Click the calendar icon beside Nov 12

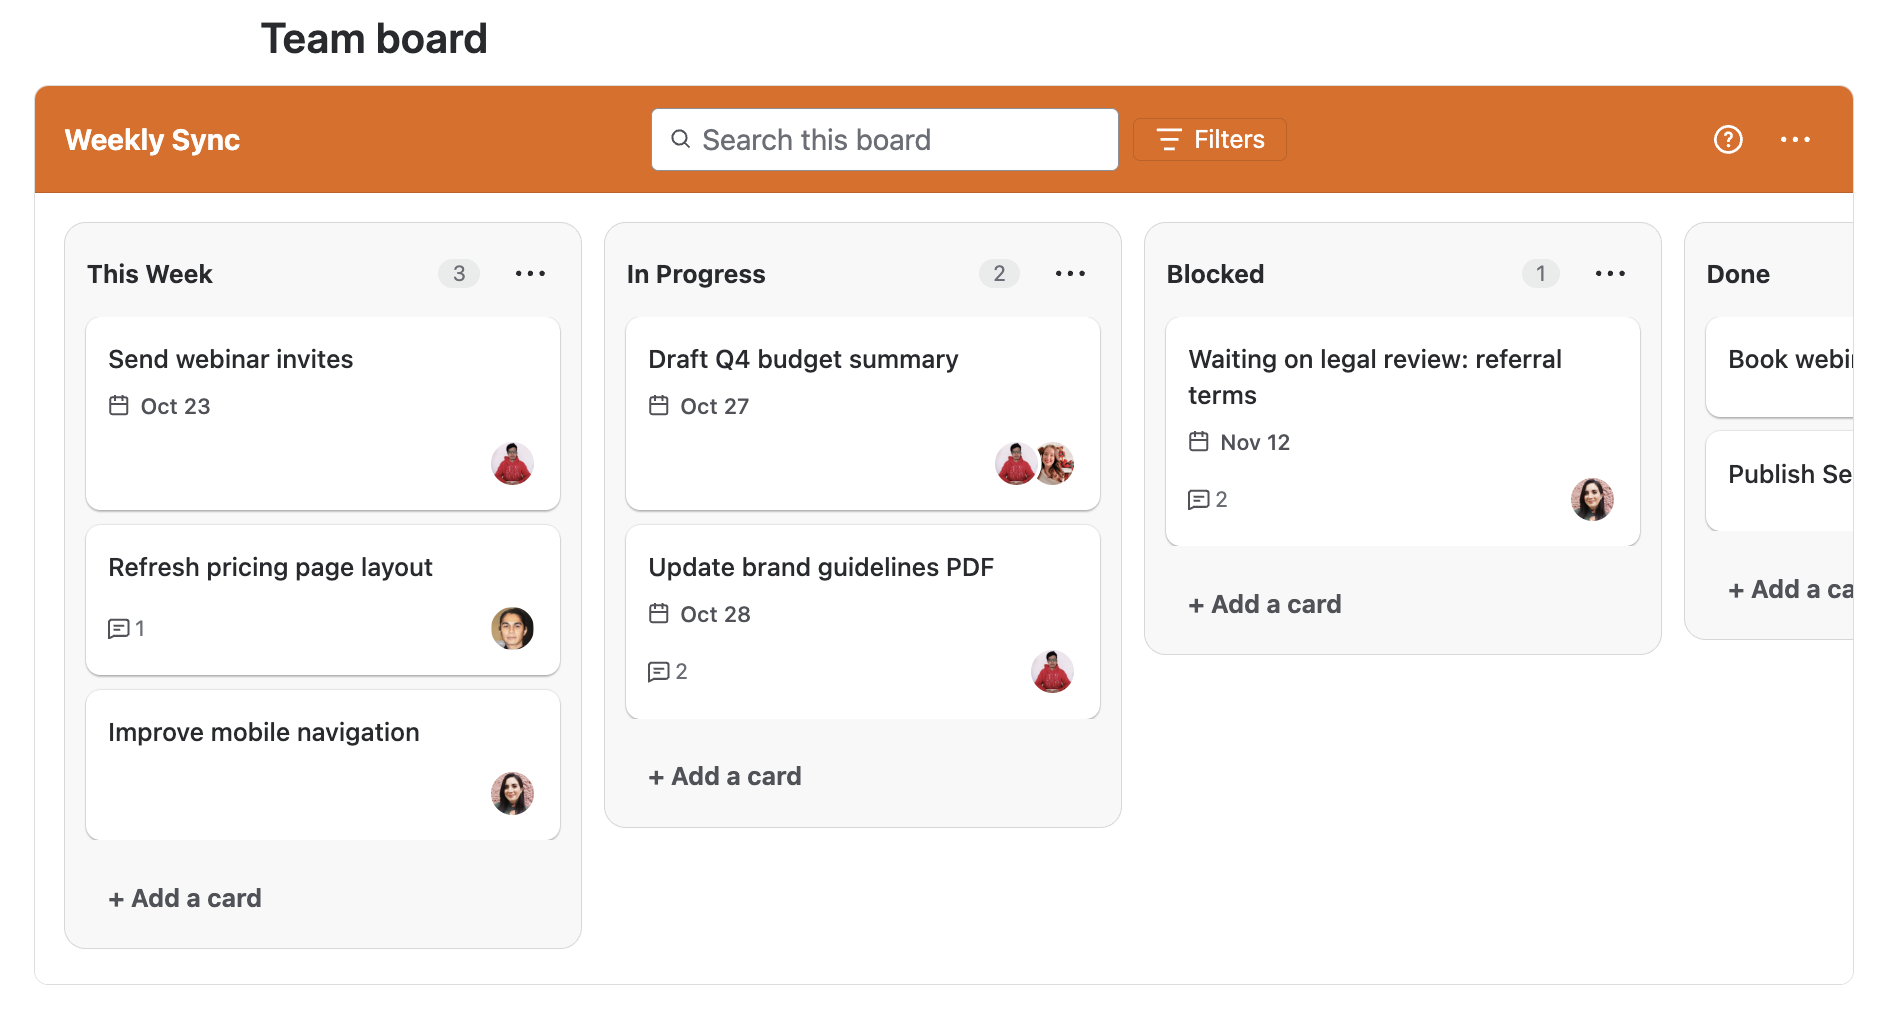(1199, 442)
